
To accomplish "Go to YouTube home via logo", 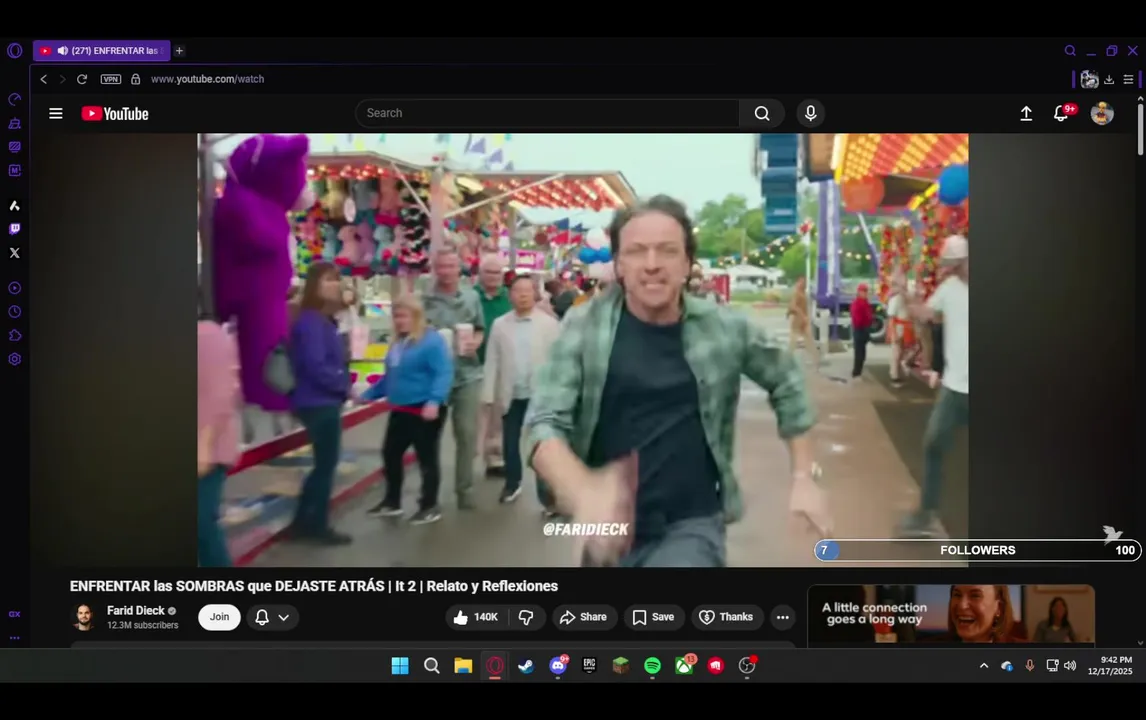I will [x=115, y=113].
